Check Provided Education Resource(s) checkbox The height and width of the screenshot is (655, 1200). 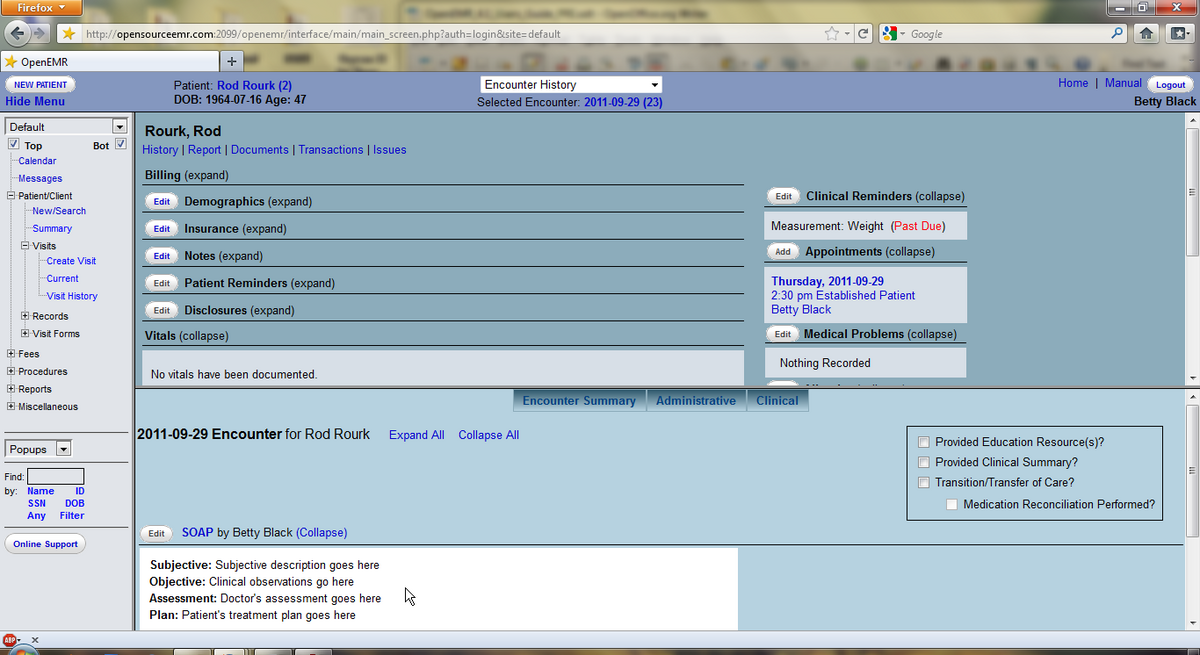point(924,442)
